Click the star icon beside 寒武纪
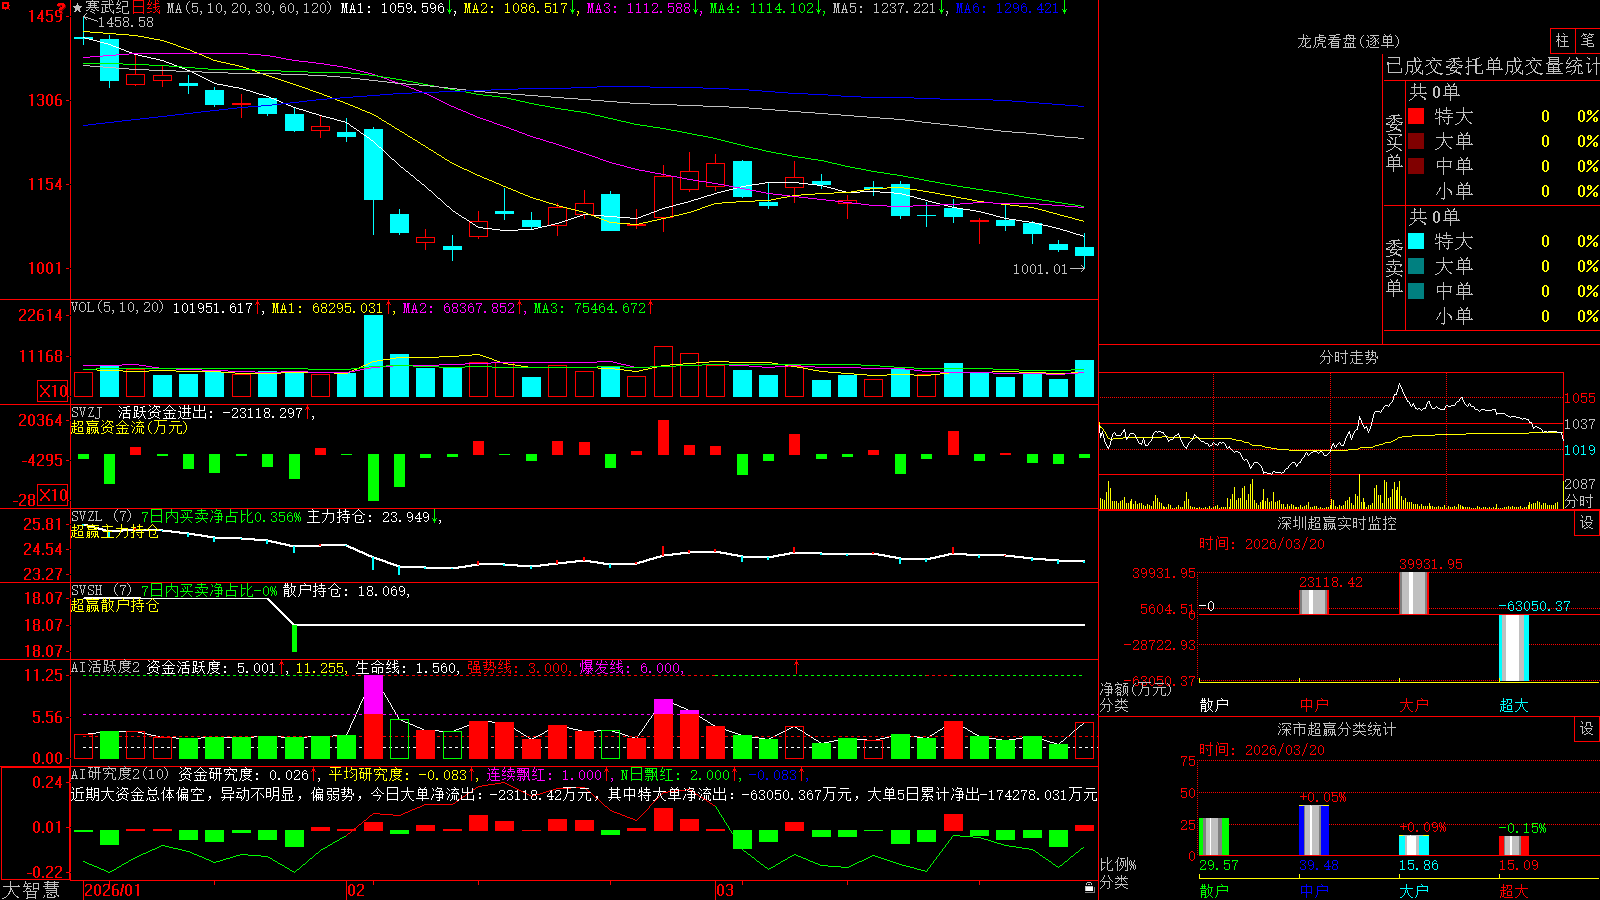Screen dimensions: 1600x900 coord(77,8)
